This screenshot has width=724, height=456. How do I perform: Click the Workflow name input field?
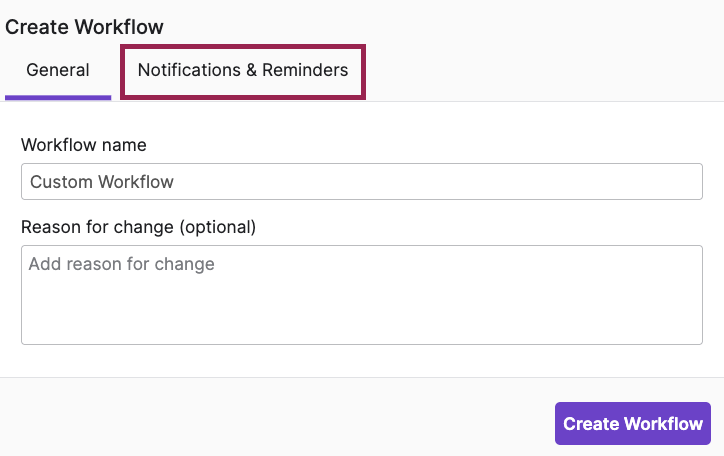362,181
